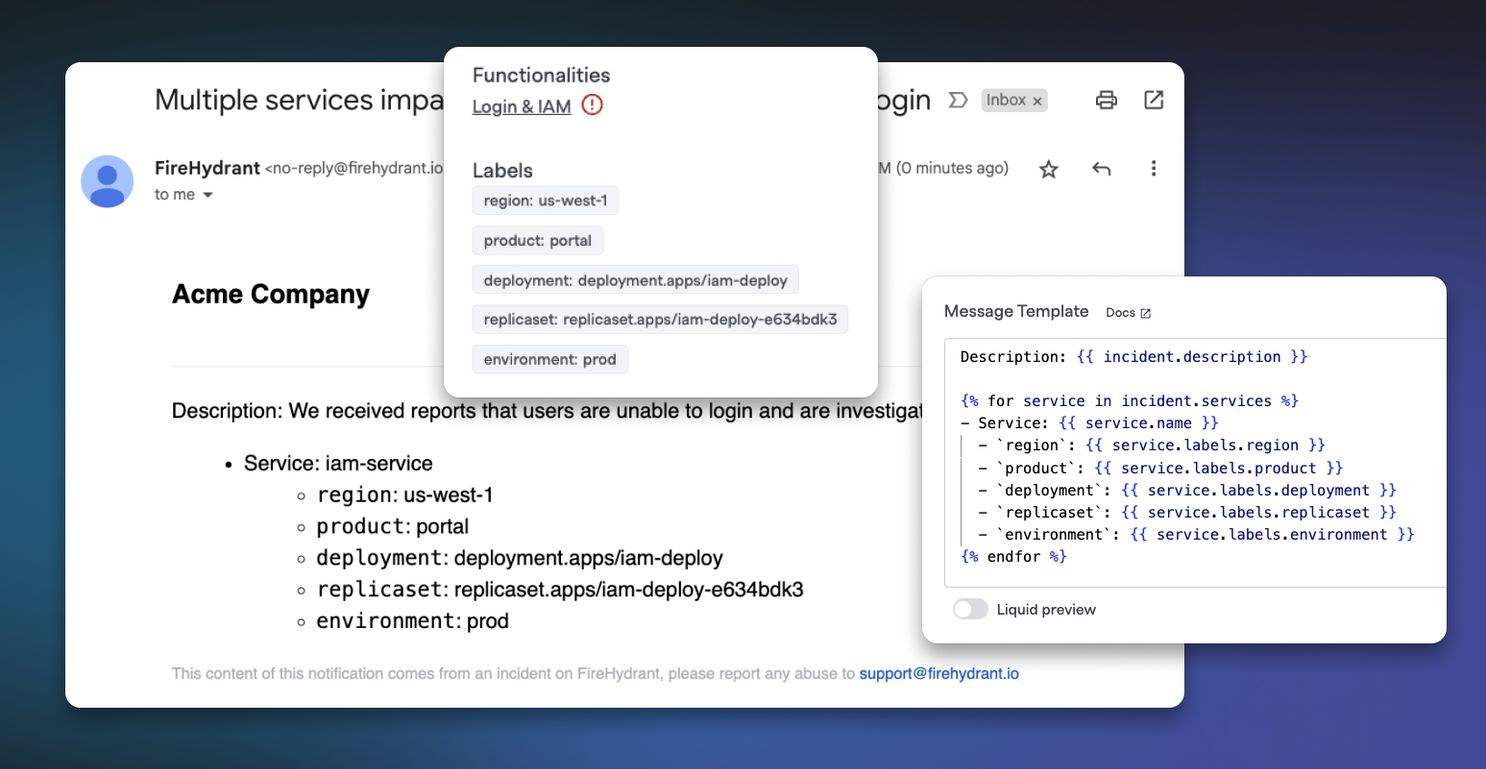This screenshot has height=769, width=1486.
Task: Click the service.labels.region template line
Action: pyautogui.click(x=1152, y=445)
